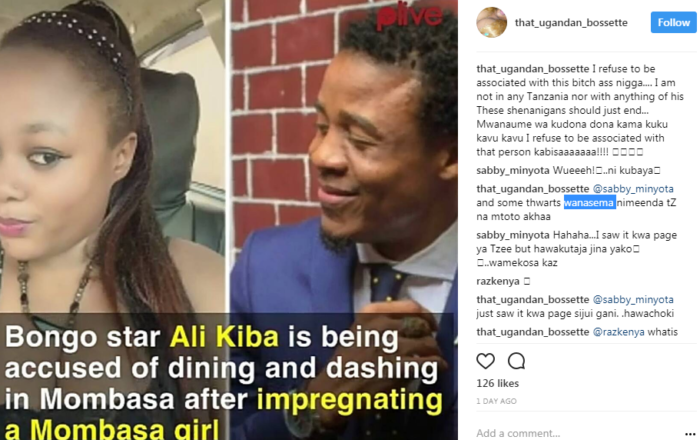Open the @razkenya mention link

[x=618, y=332]
